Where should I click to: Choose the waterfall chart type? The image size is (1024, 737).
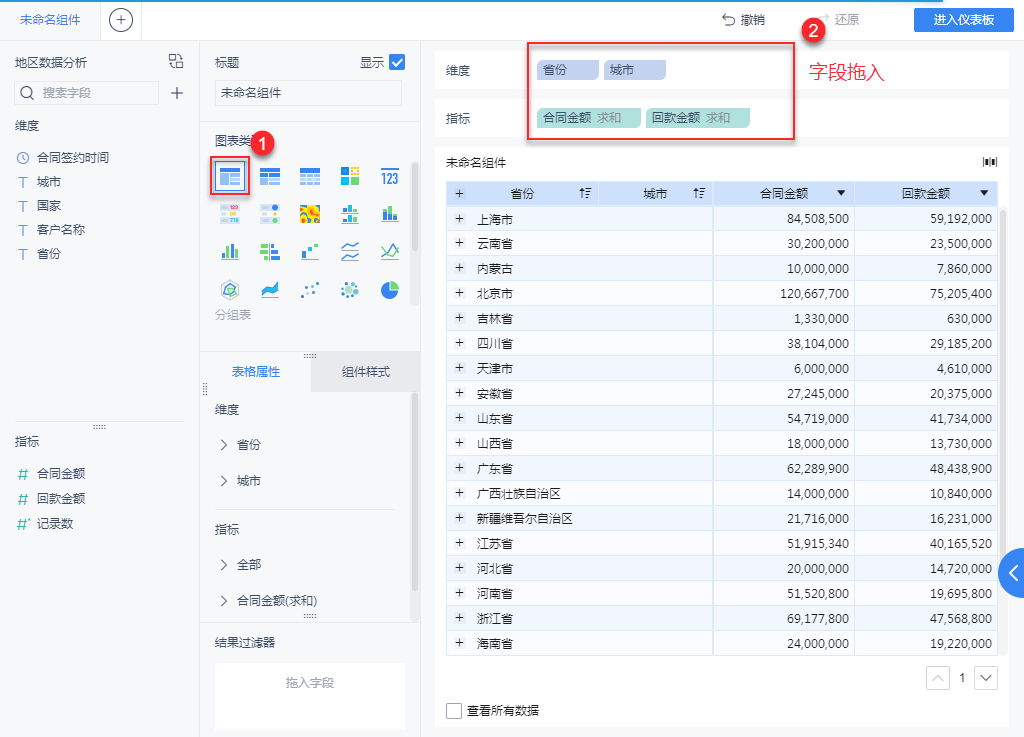tap(310, 251)
